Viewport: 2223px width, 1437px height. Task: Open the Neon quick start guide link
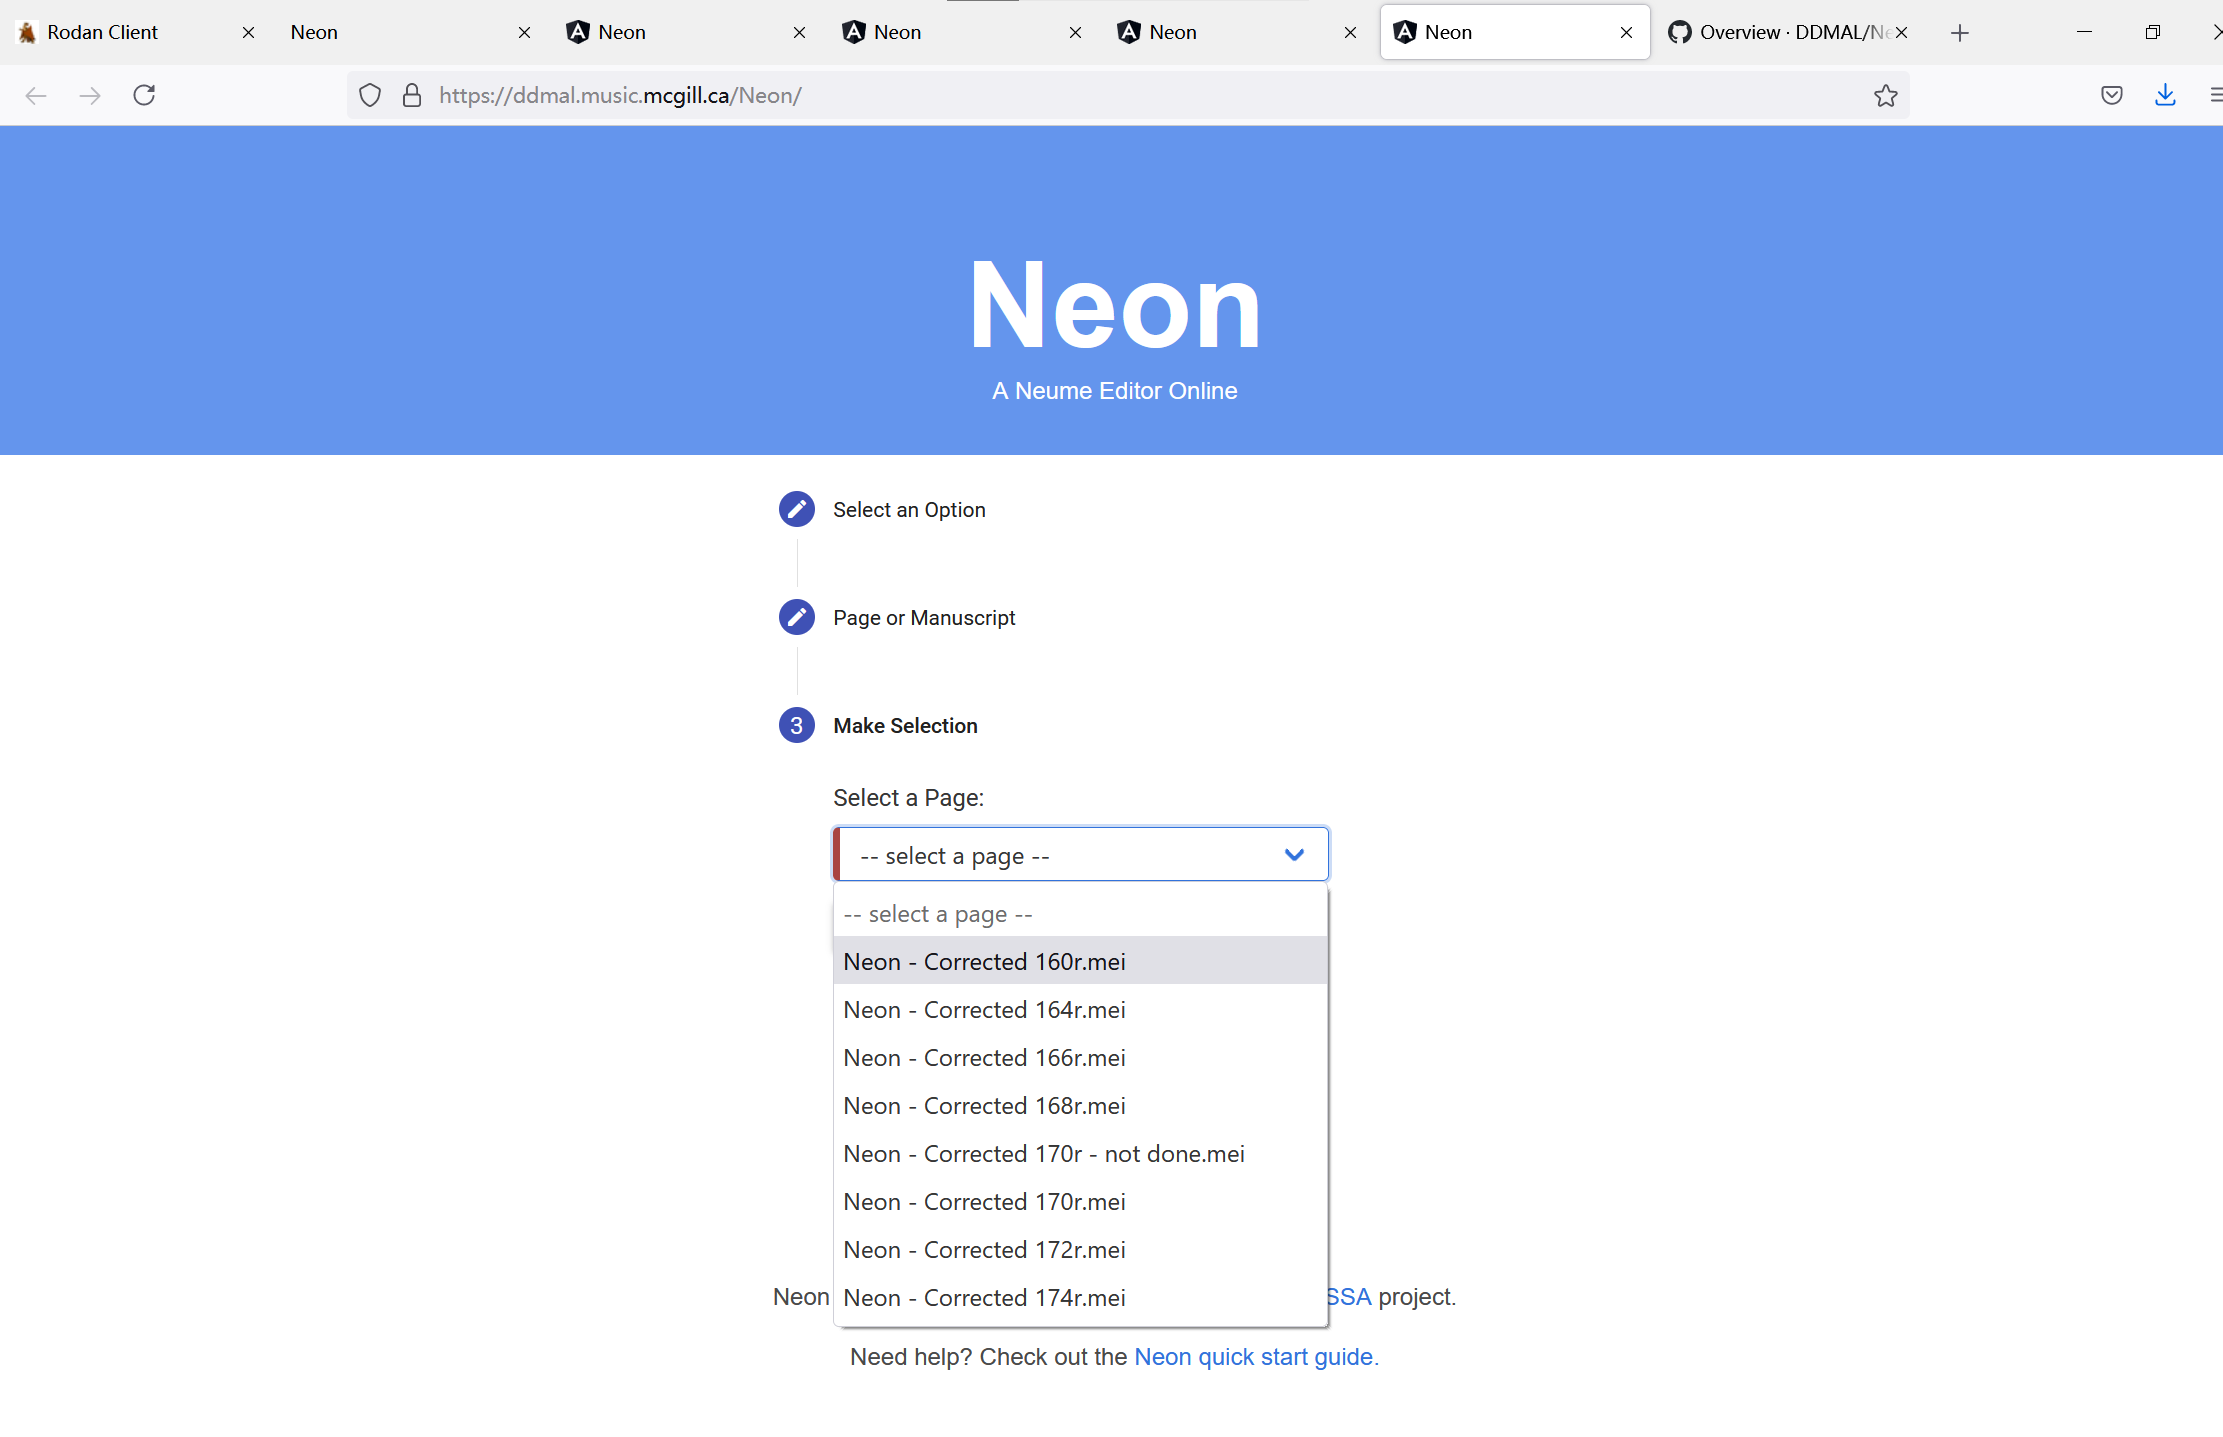(1255, 1357)
